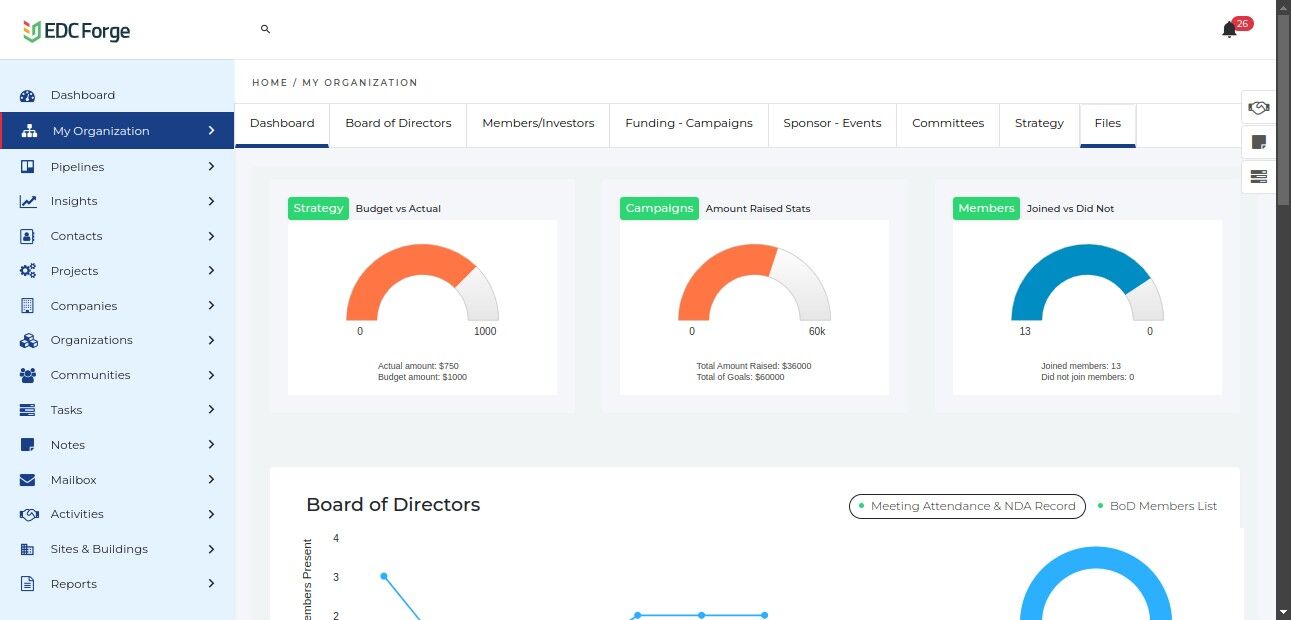
Task: Expand the Communities chevron
Action: point(211,375)
